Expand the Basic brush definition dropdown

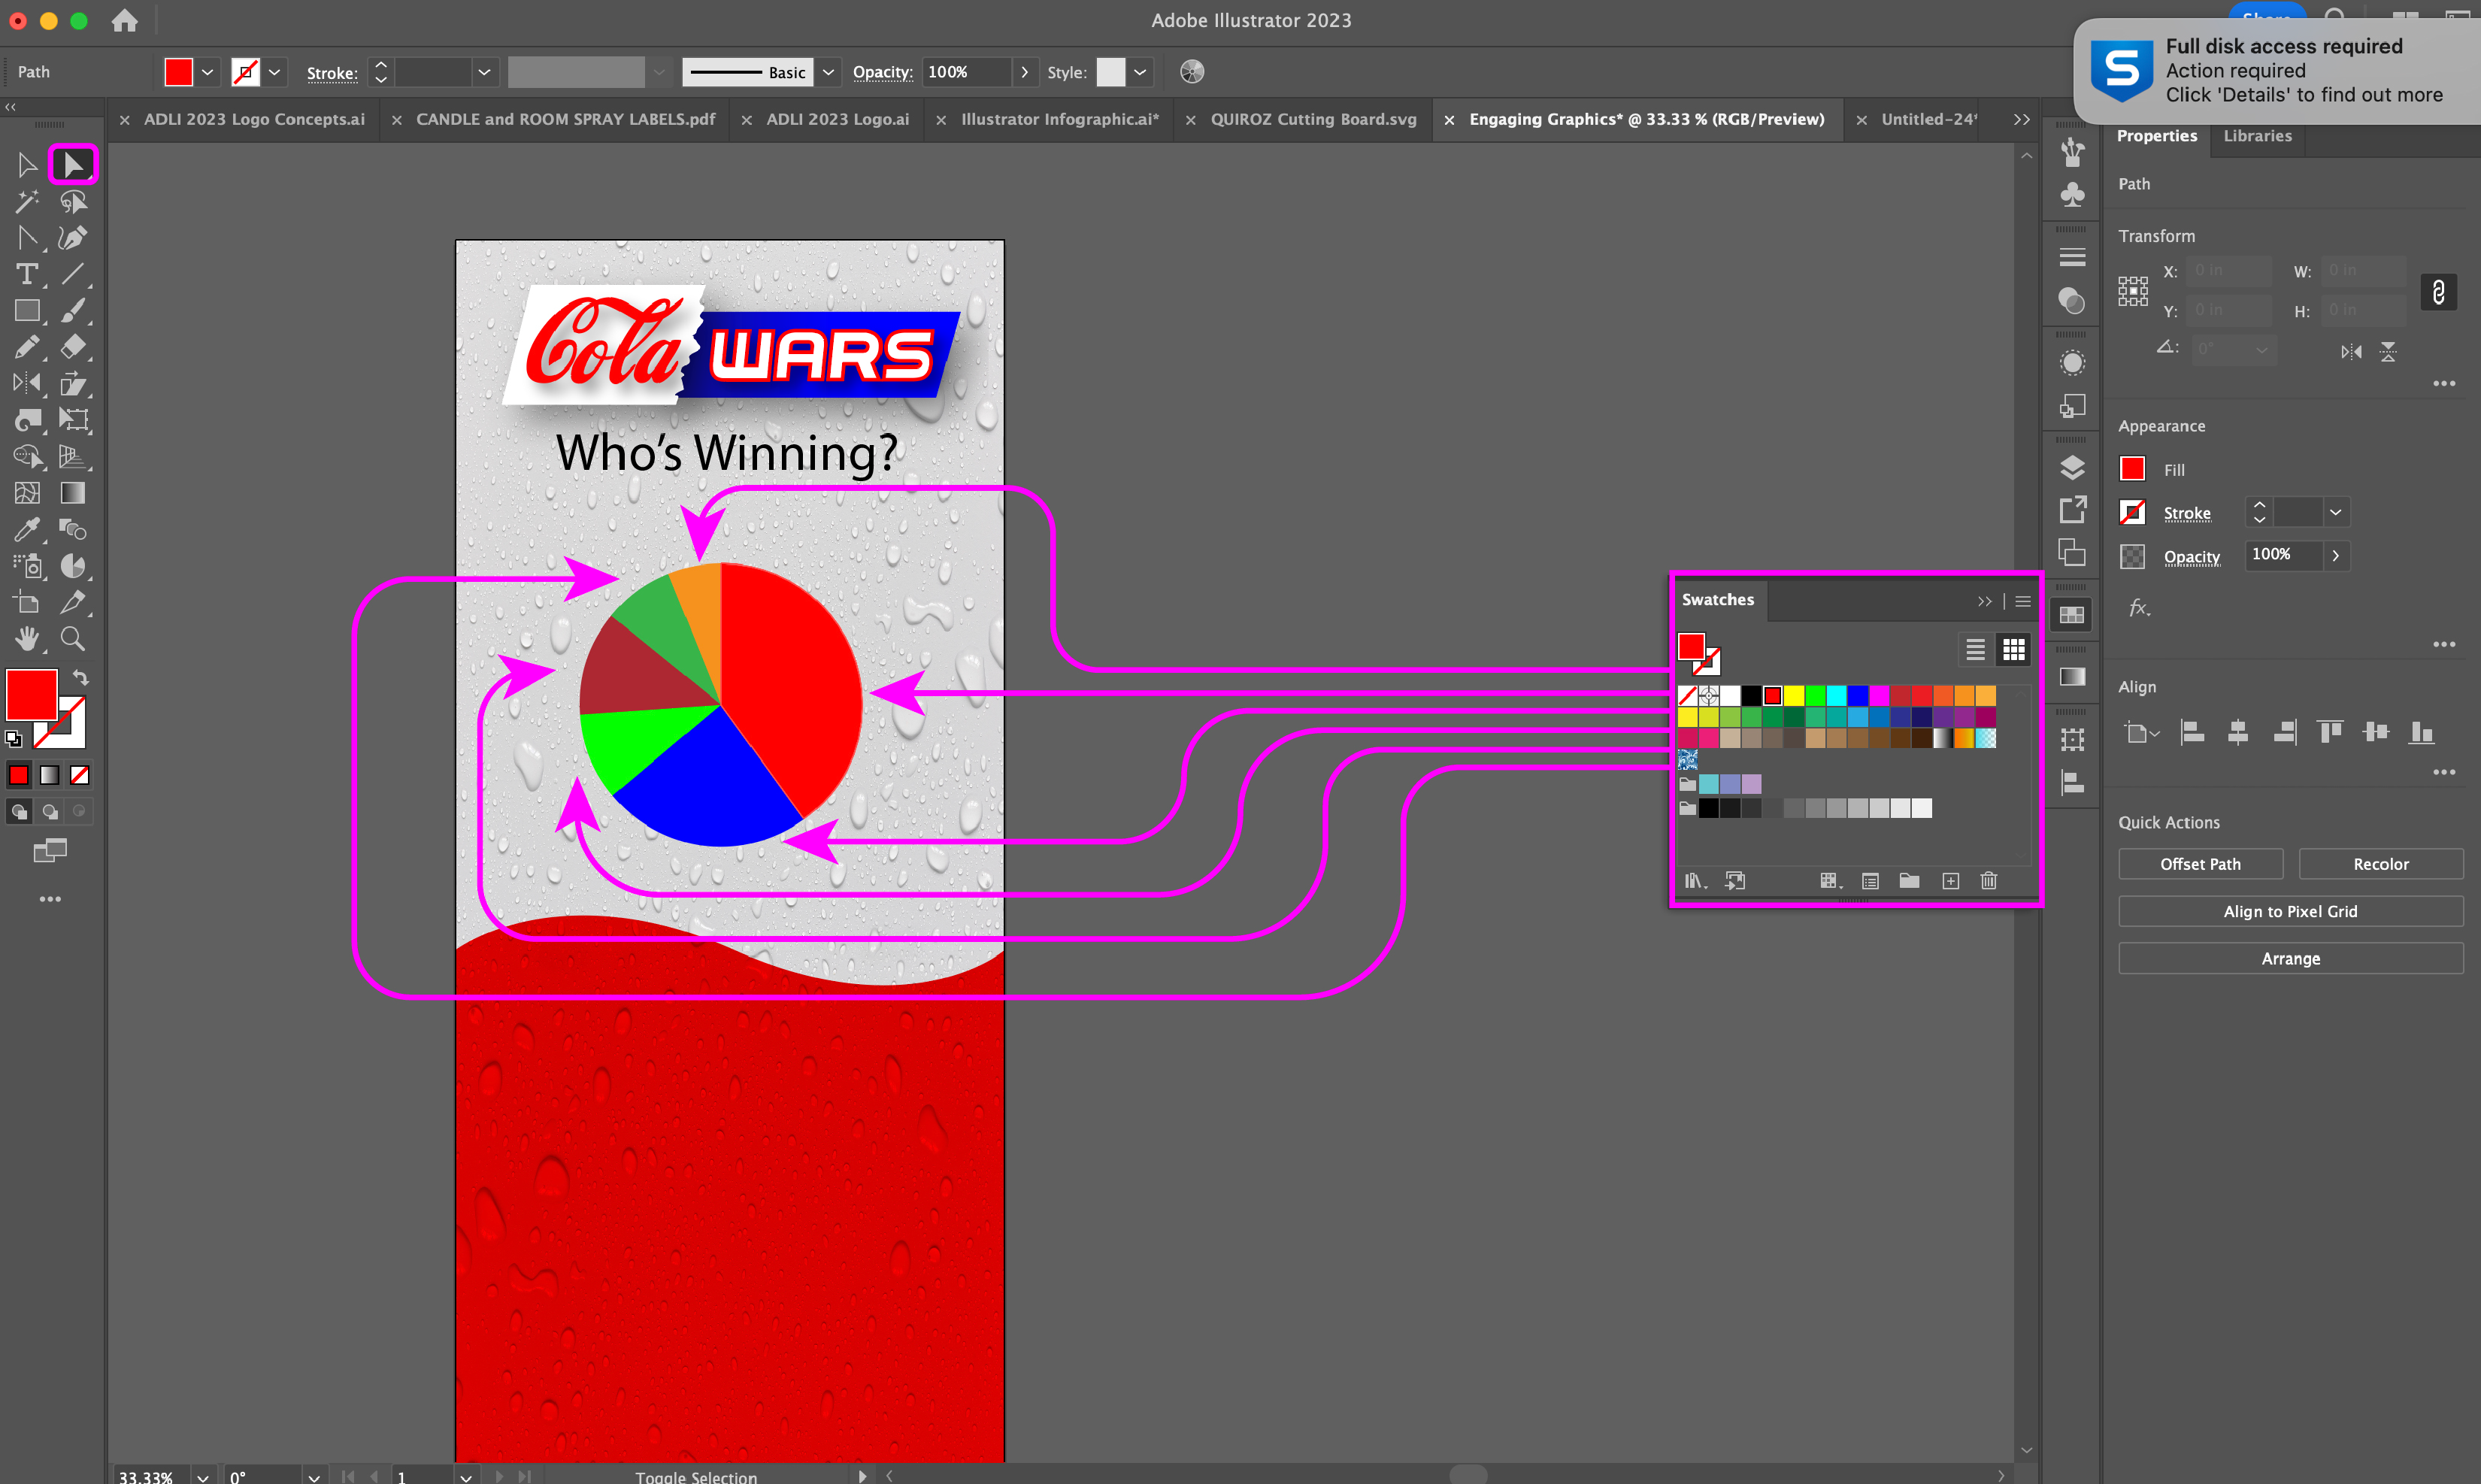(828, 72)
